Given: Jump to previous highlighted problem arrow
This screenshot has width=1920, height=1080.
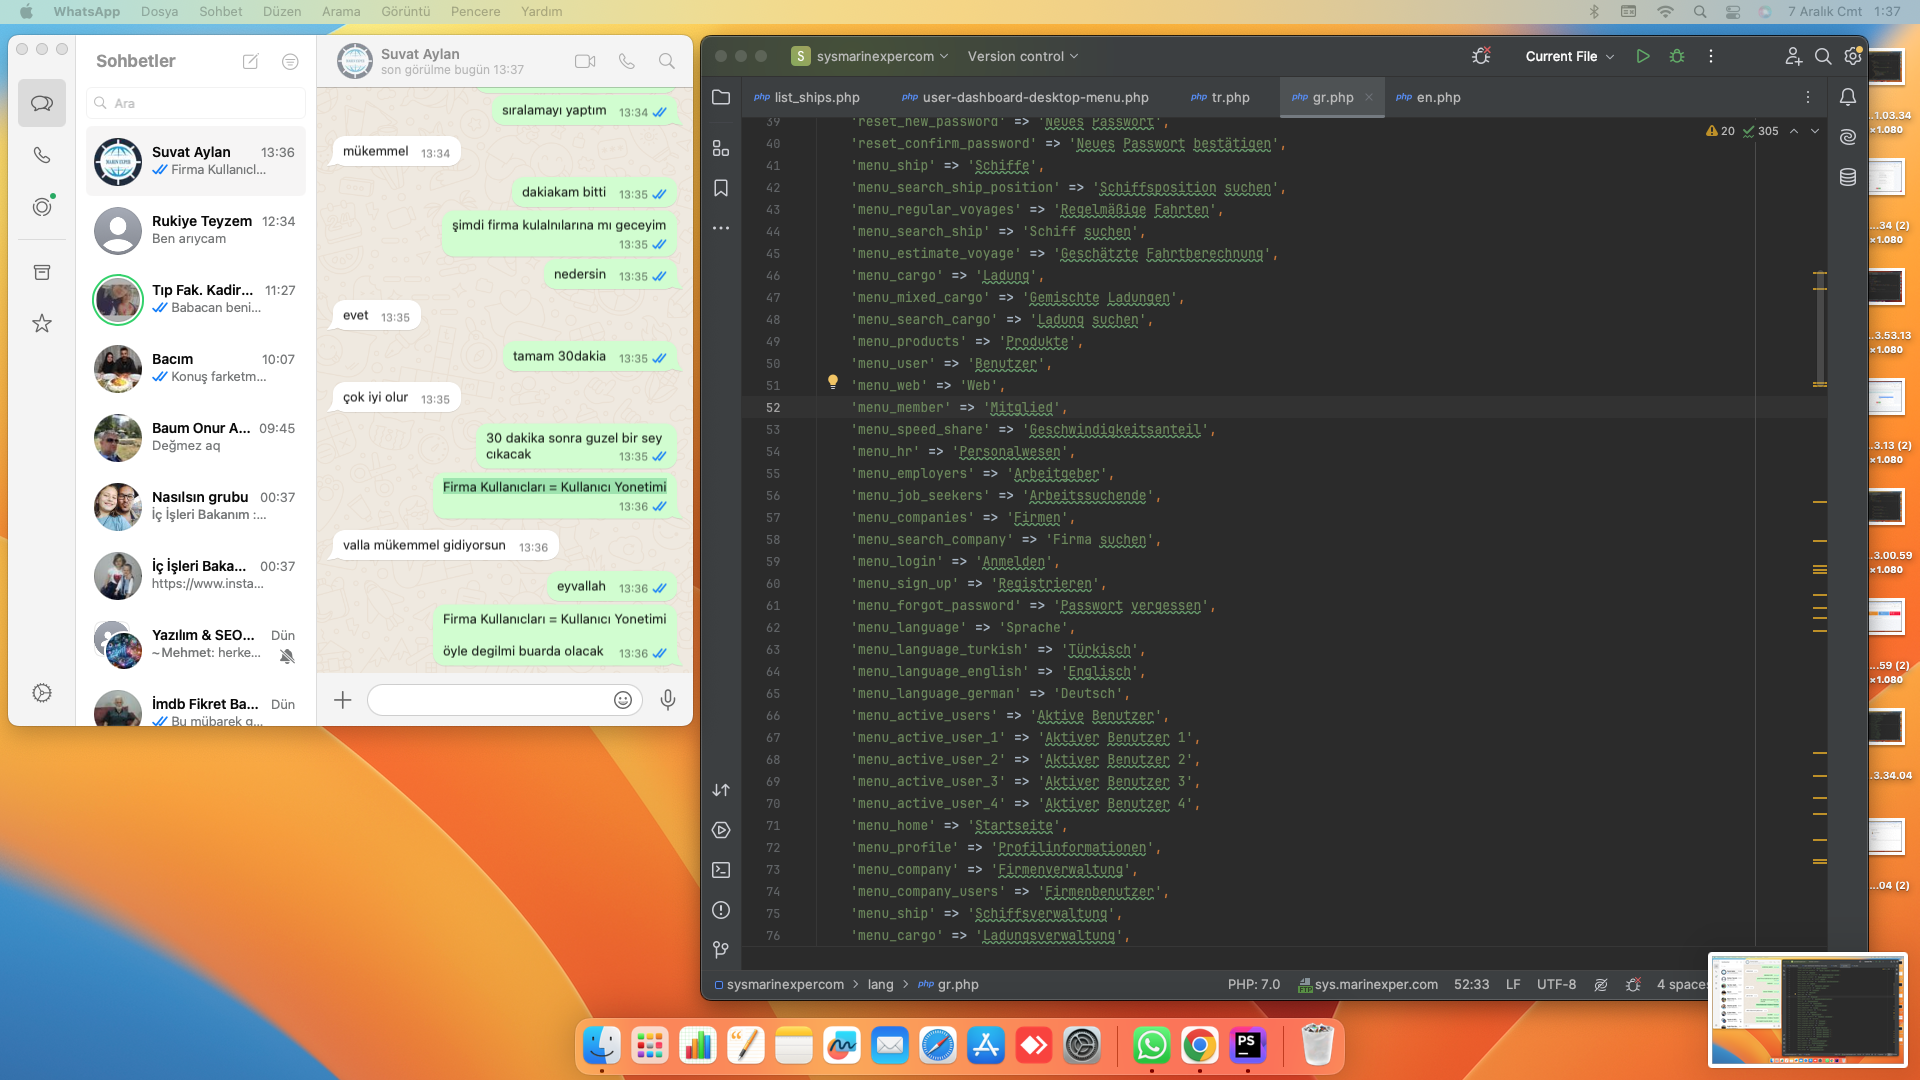Looking at the screenshot, I should click(x=1794, y=131).
